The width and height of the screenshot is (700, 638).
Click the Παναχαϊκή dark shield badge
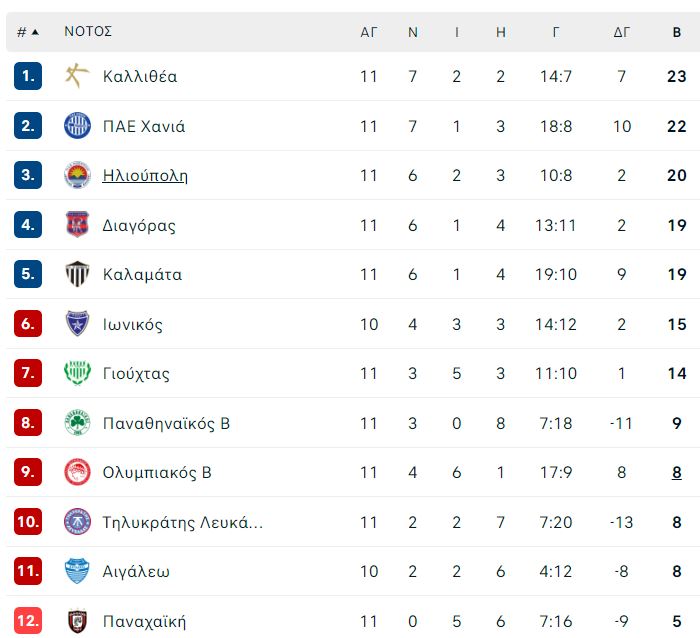tap(77, 621)
